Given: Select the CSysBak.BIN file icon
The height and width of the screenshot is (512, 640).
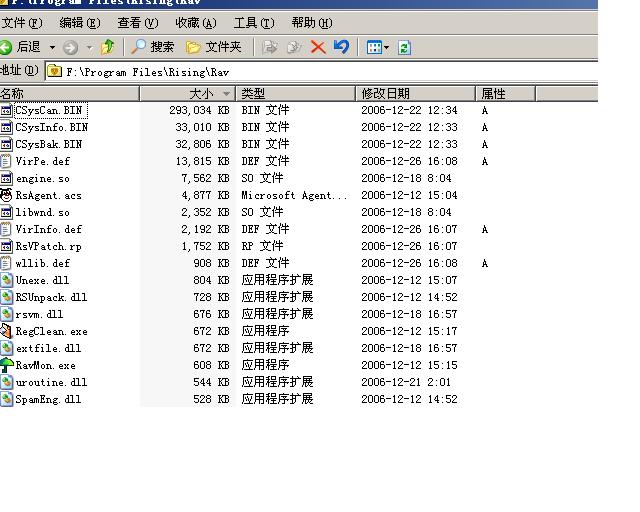Looking at the screenshot, I should pyautogui.click(x=6, y=145).
